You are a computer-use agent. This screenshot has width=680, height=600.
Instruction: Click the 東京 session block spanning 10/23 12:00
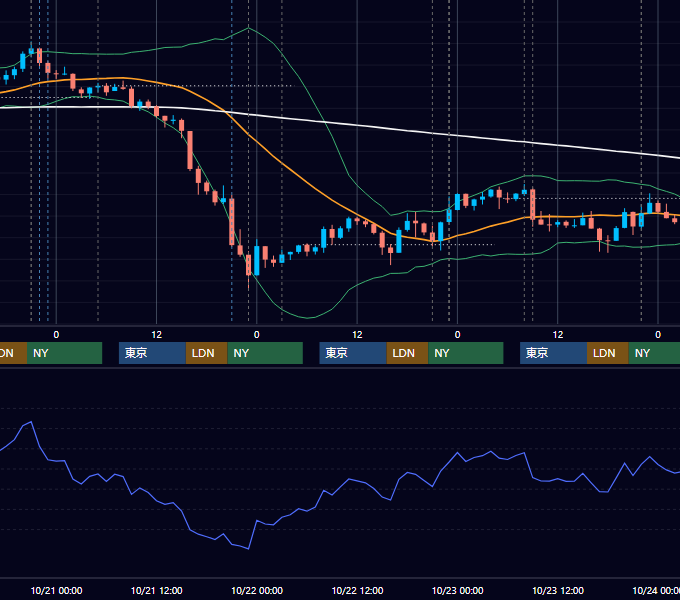click(553, 353)
